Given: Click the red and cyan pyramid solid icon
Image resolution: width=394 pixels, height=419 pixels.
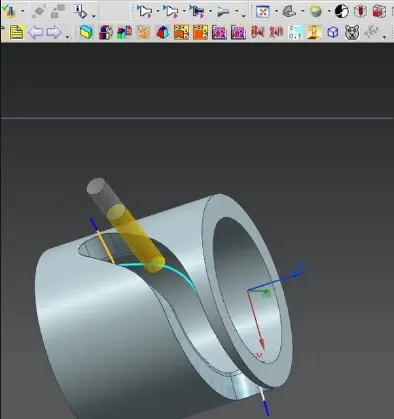Looking at the screenshot, I should tap(163, 33).
